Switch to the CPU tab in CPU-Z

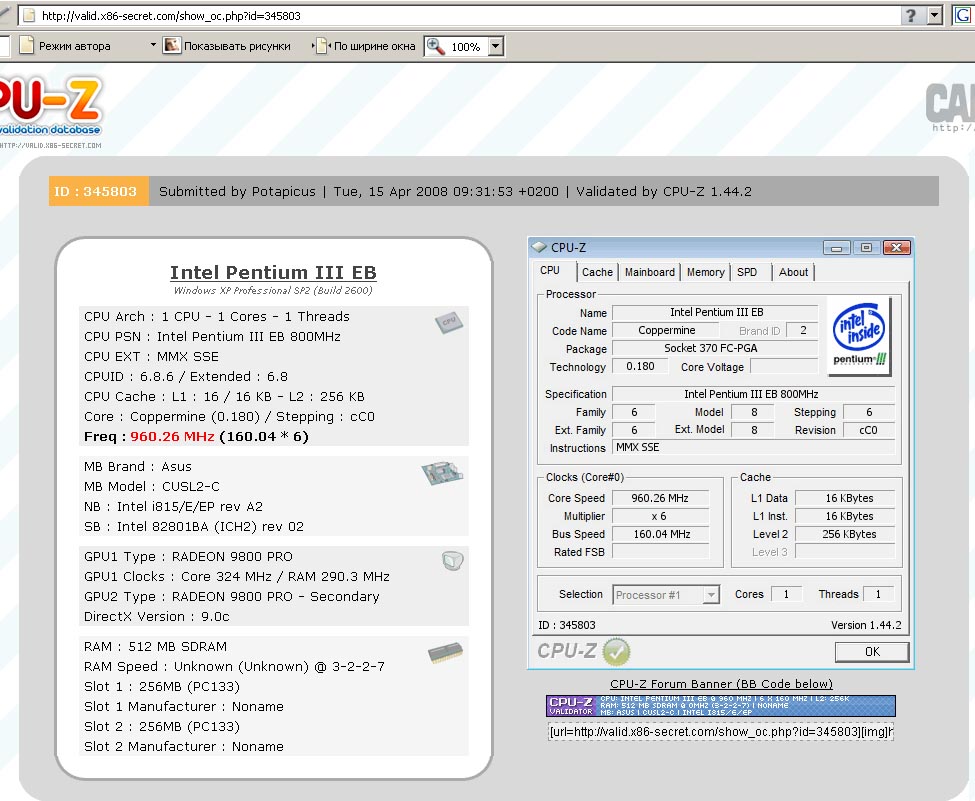coord(550,271)
